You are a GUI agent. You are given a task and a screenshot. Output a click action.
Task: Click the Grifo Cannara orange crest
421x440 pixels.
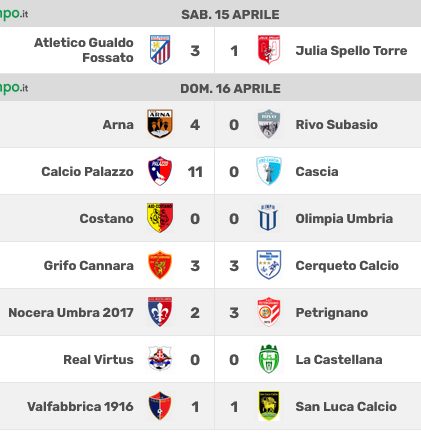(x=160, y=265)
